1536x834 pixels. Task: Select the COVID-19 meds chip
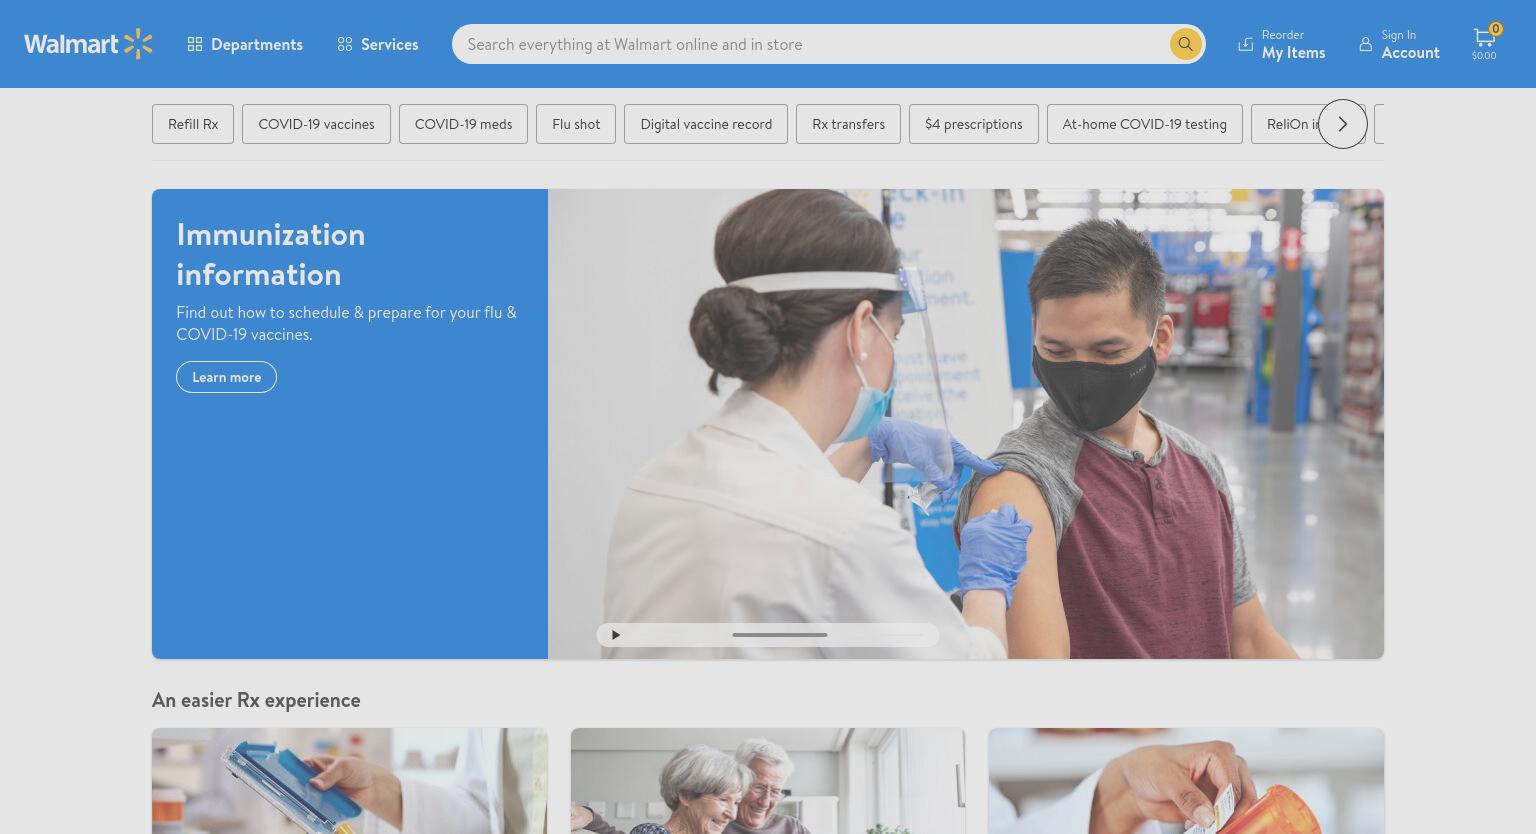463,124
